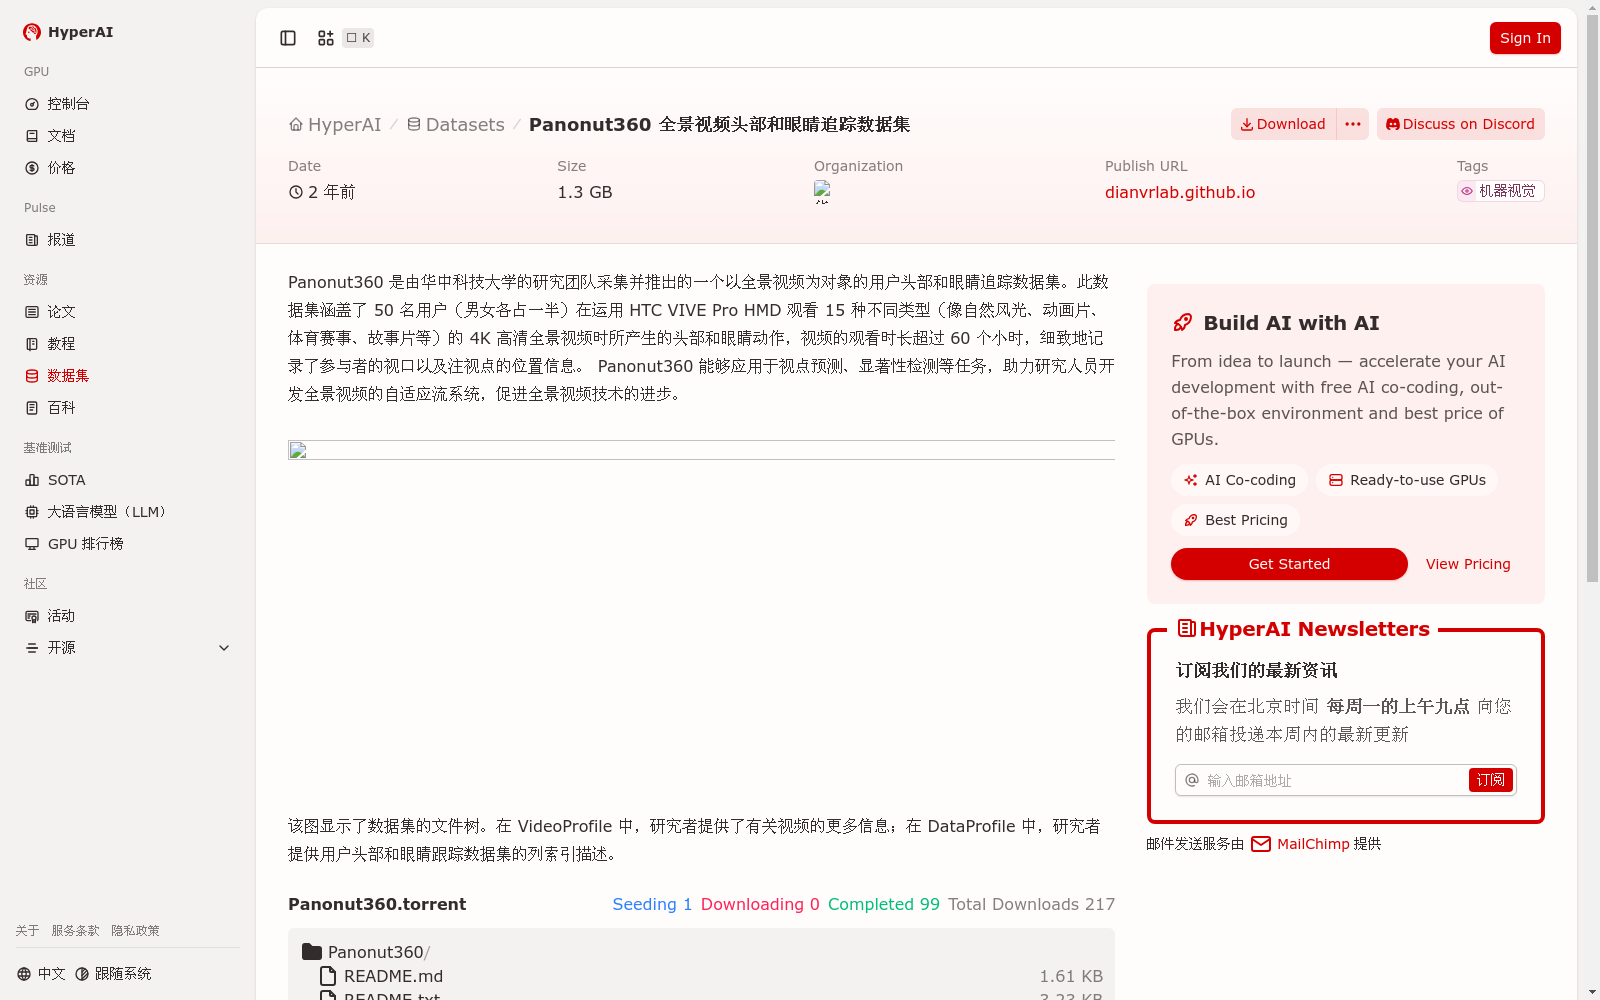
Task: Select 数据集 in the sidebar
Action: point(128,376)
